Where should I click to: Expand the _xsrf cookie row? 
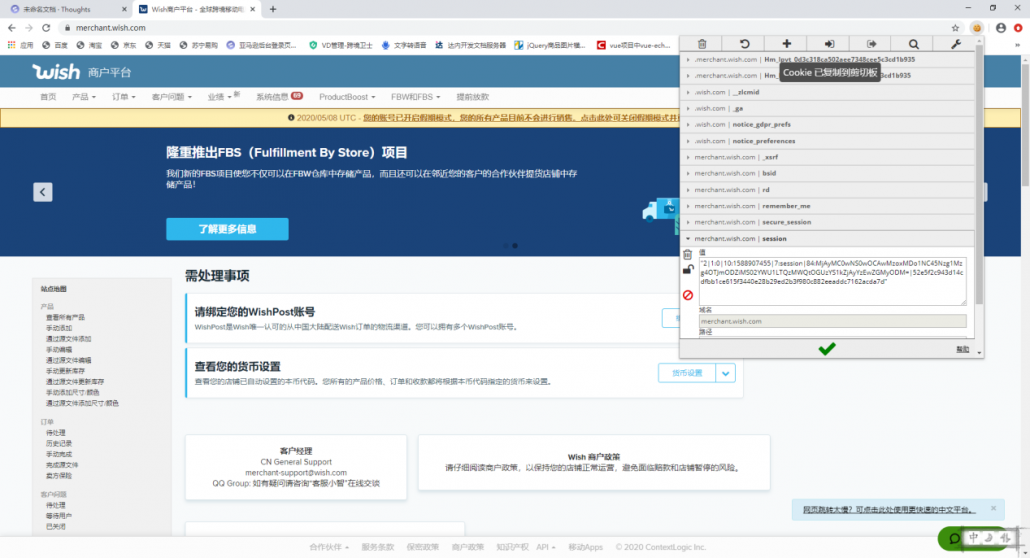[x=827, y=157]
